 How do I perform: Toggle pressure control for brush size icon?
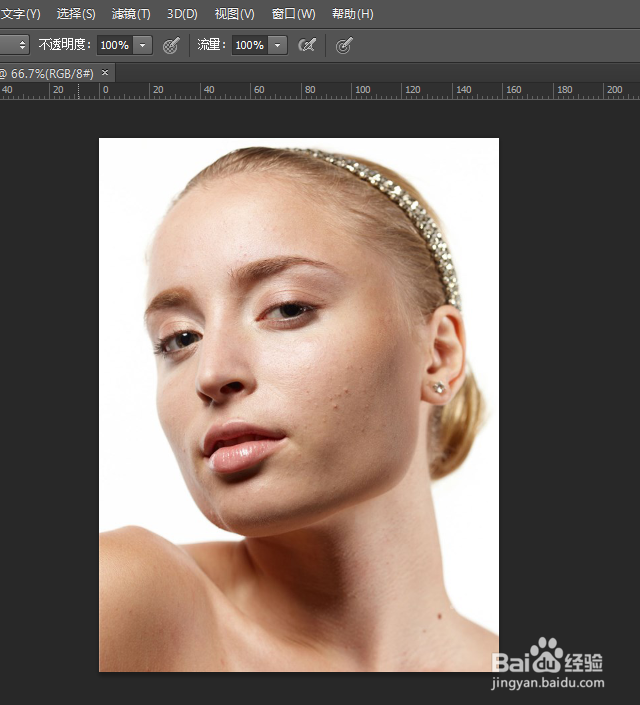tap(344, 45)
